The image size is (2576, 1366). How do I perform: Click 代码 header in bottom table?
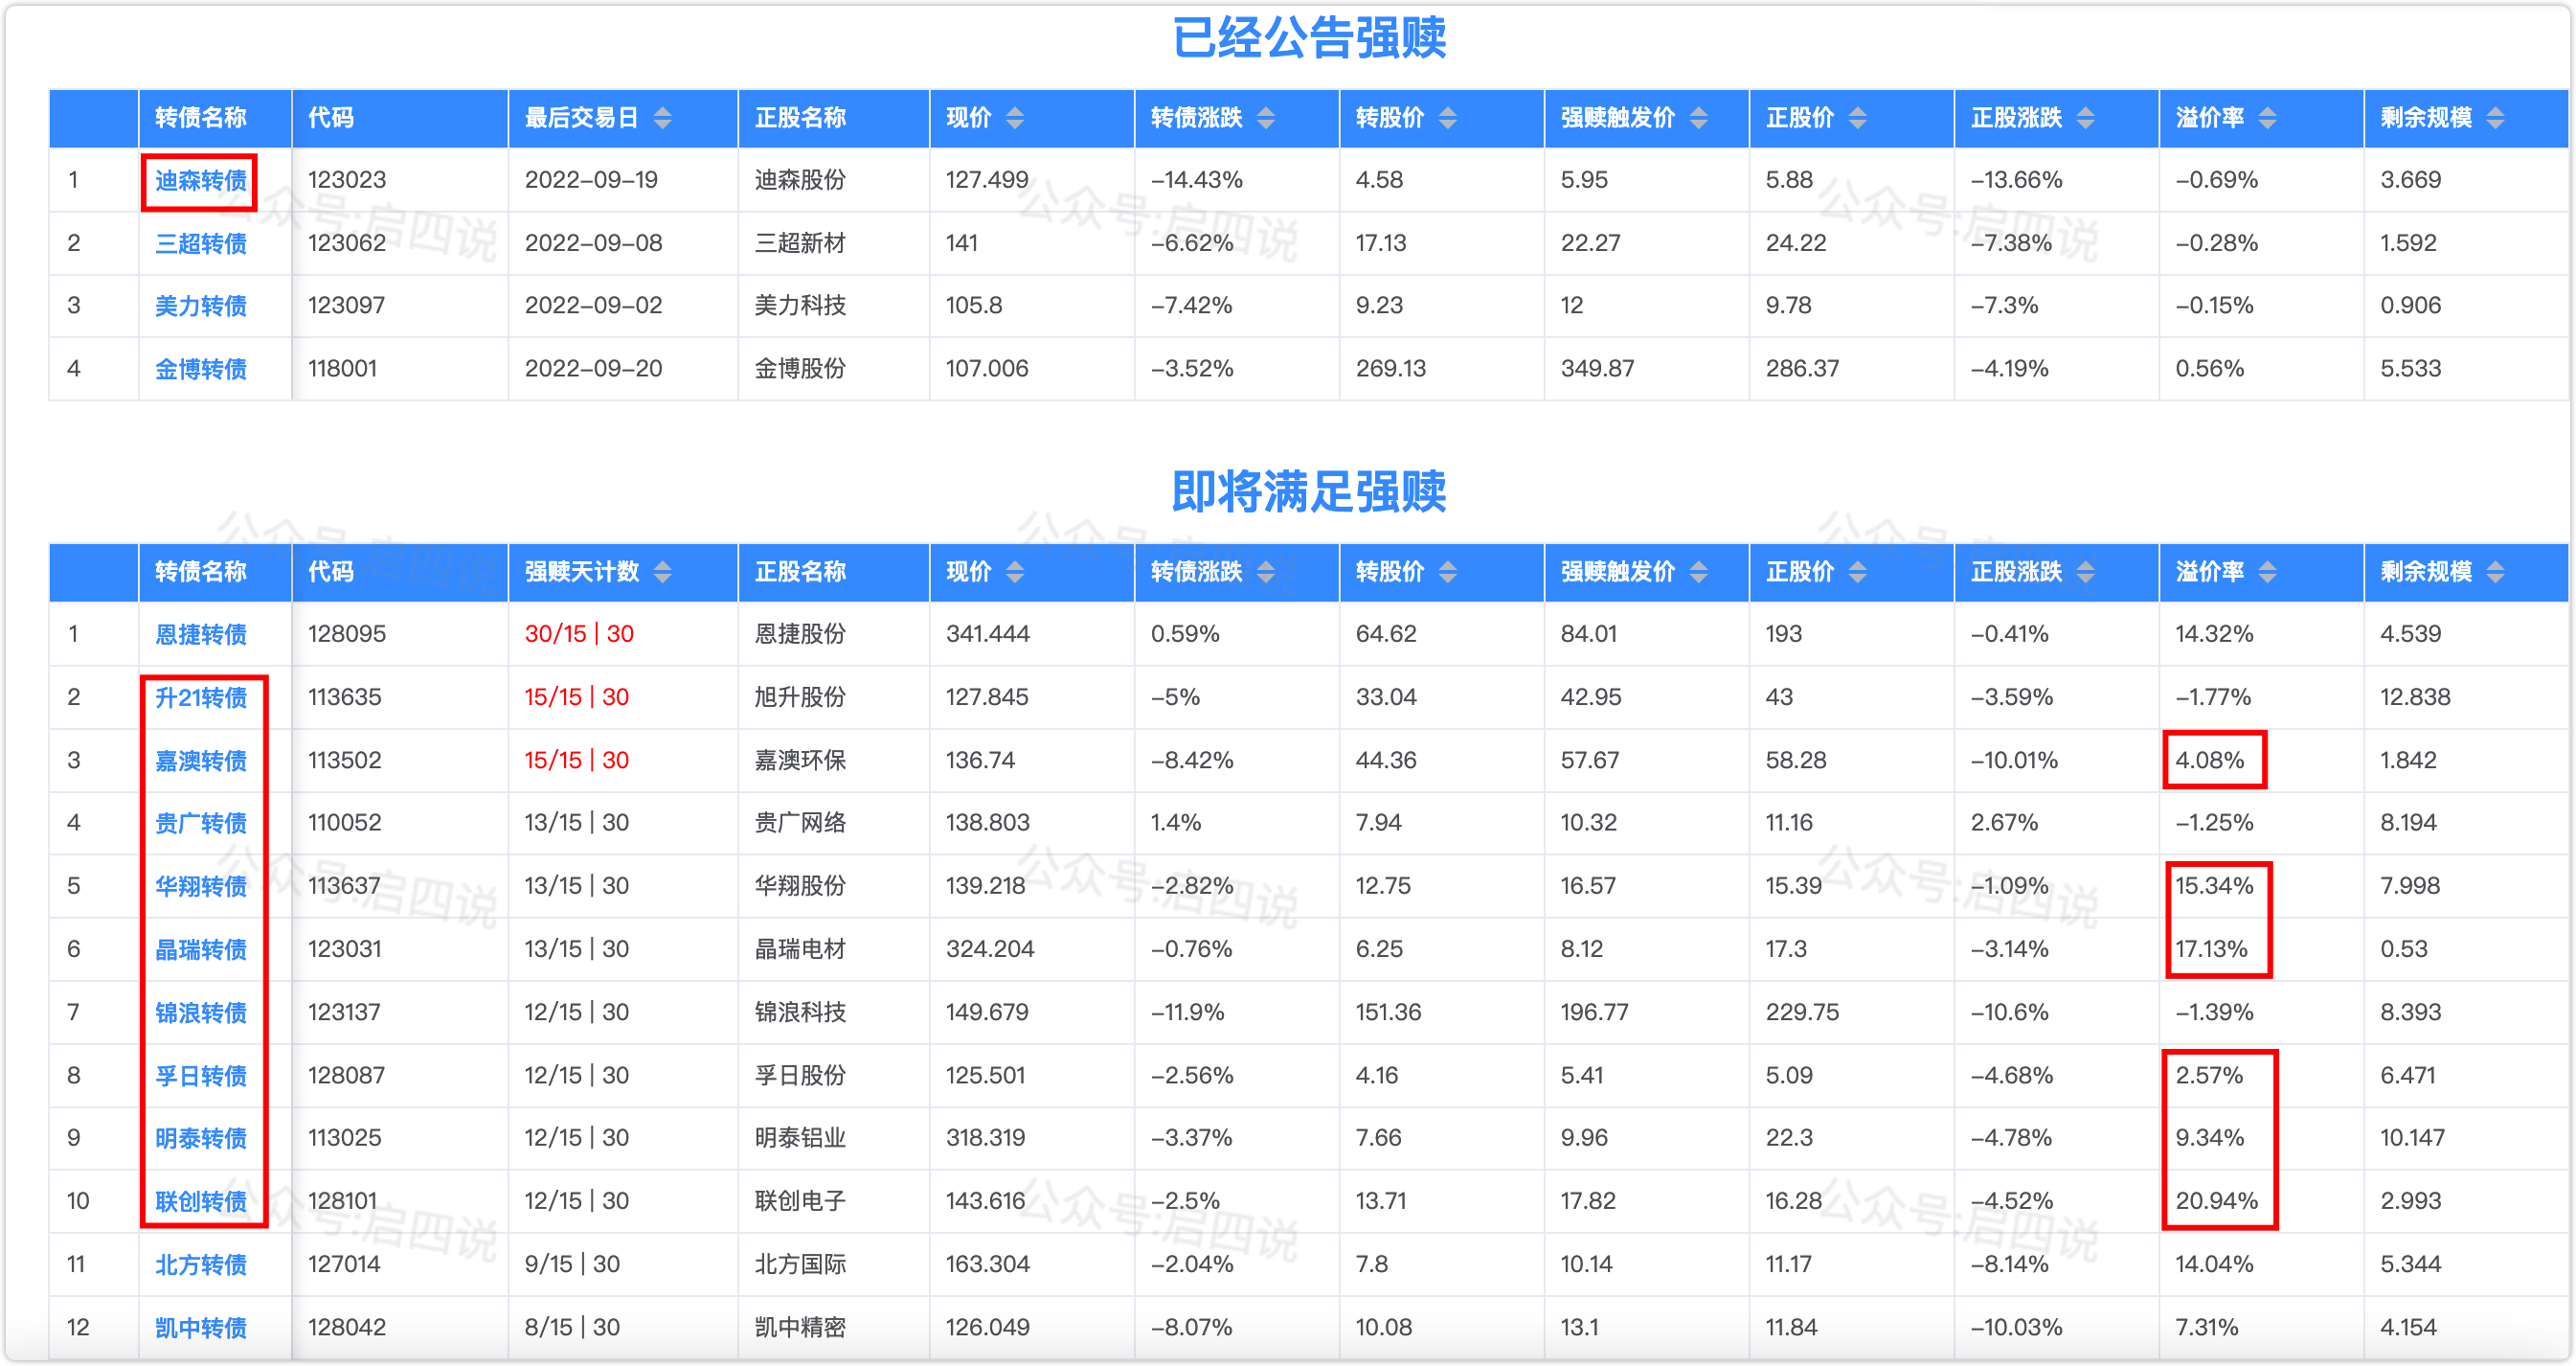[x=331, y=572]
